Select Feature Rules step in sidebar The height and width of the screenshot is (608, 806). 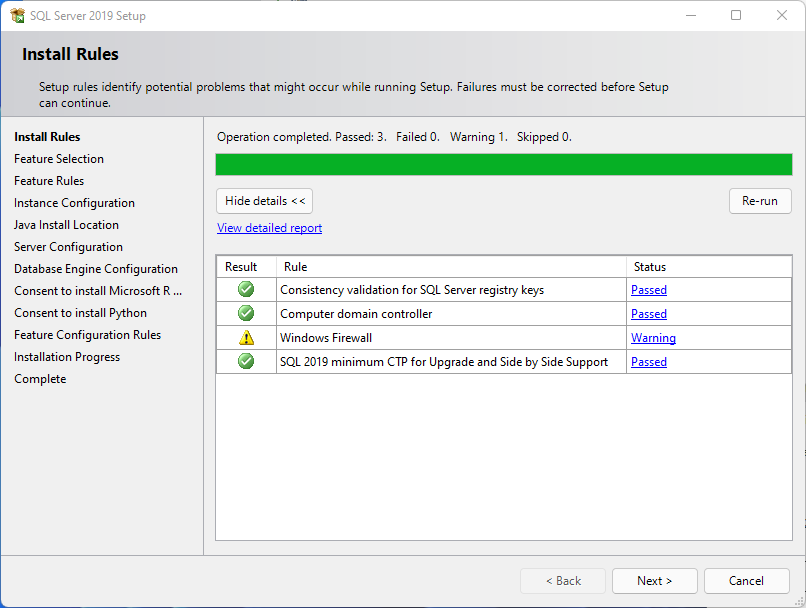tap(49, 181)
